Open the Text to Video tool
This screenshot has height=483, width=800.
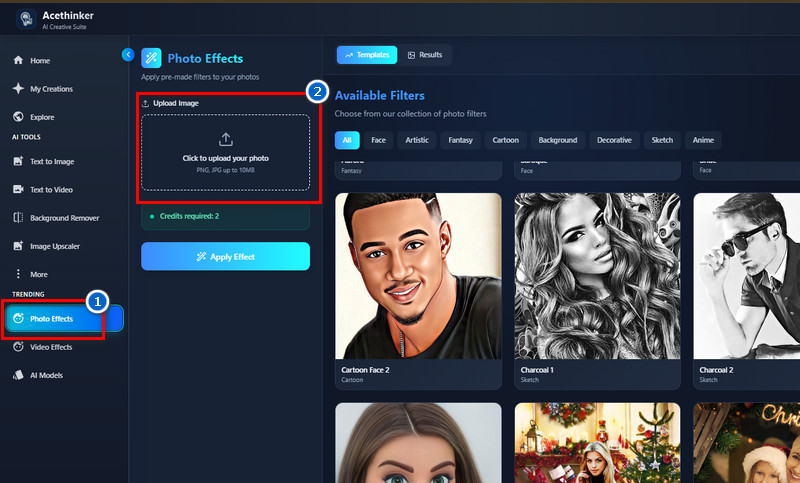coord(51,190)
